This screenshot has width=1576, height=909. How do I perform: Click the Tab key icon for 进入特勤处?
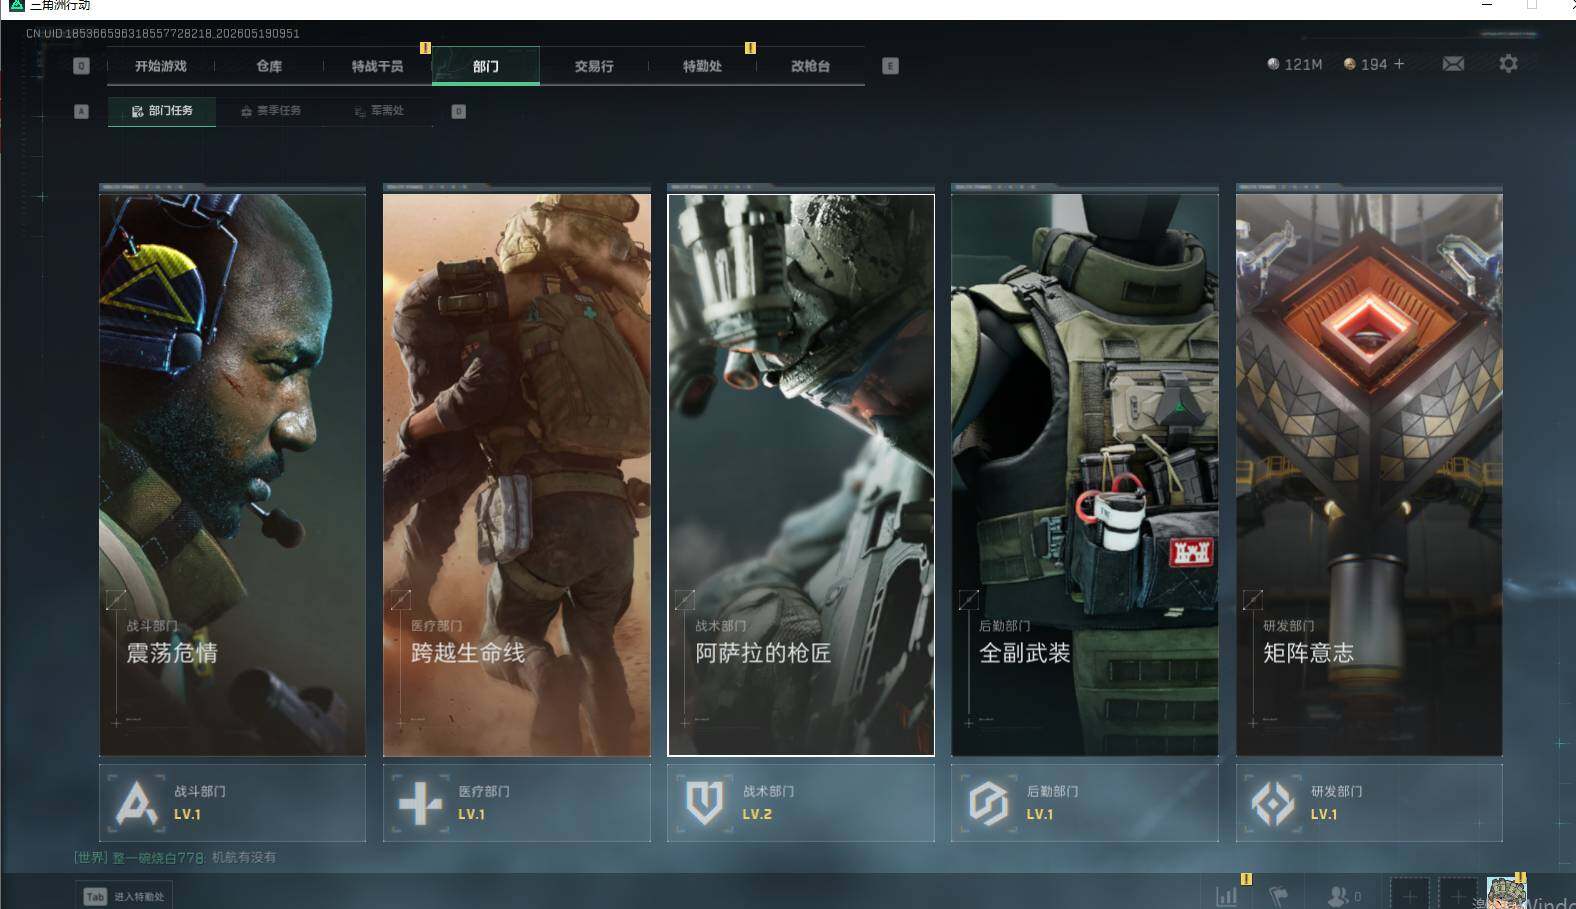[95, 897]
